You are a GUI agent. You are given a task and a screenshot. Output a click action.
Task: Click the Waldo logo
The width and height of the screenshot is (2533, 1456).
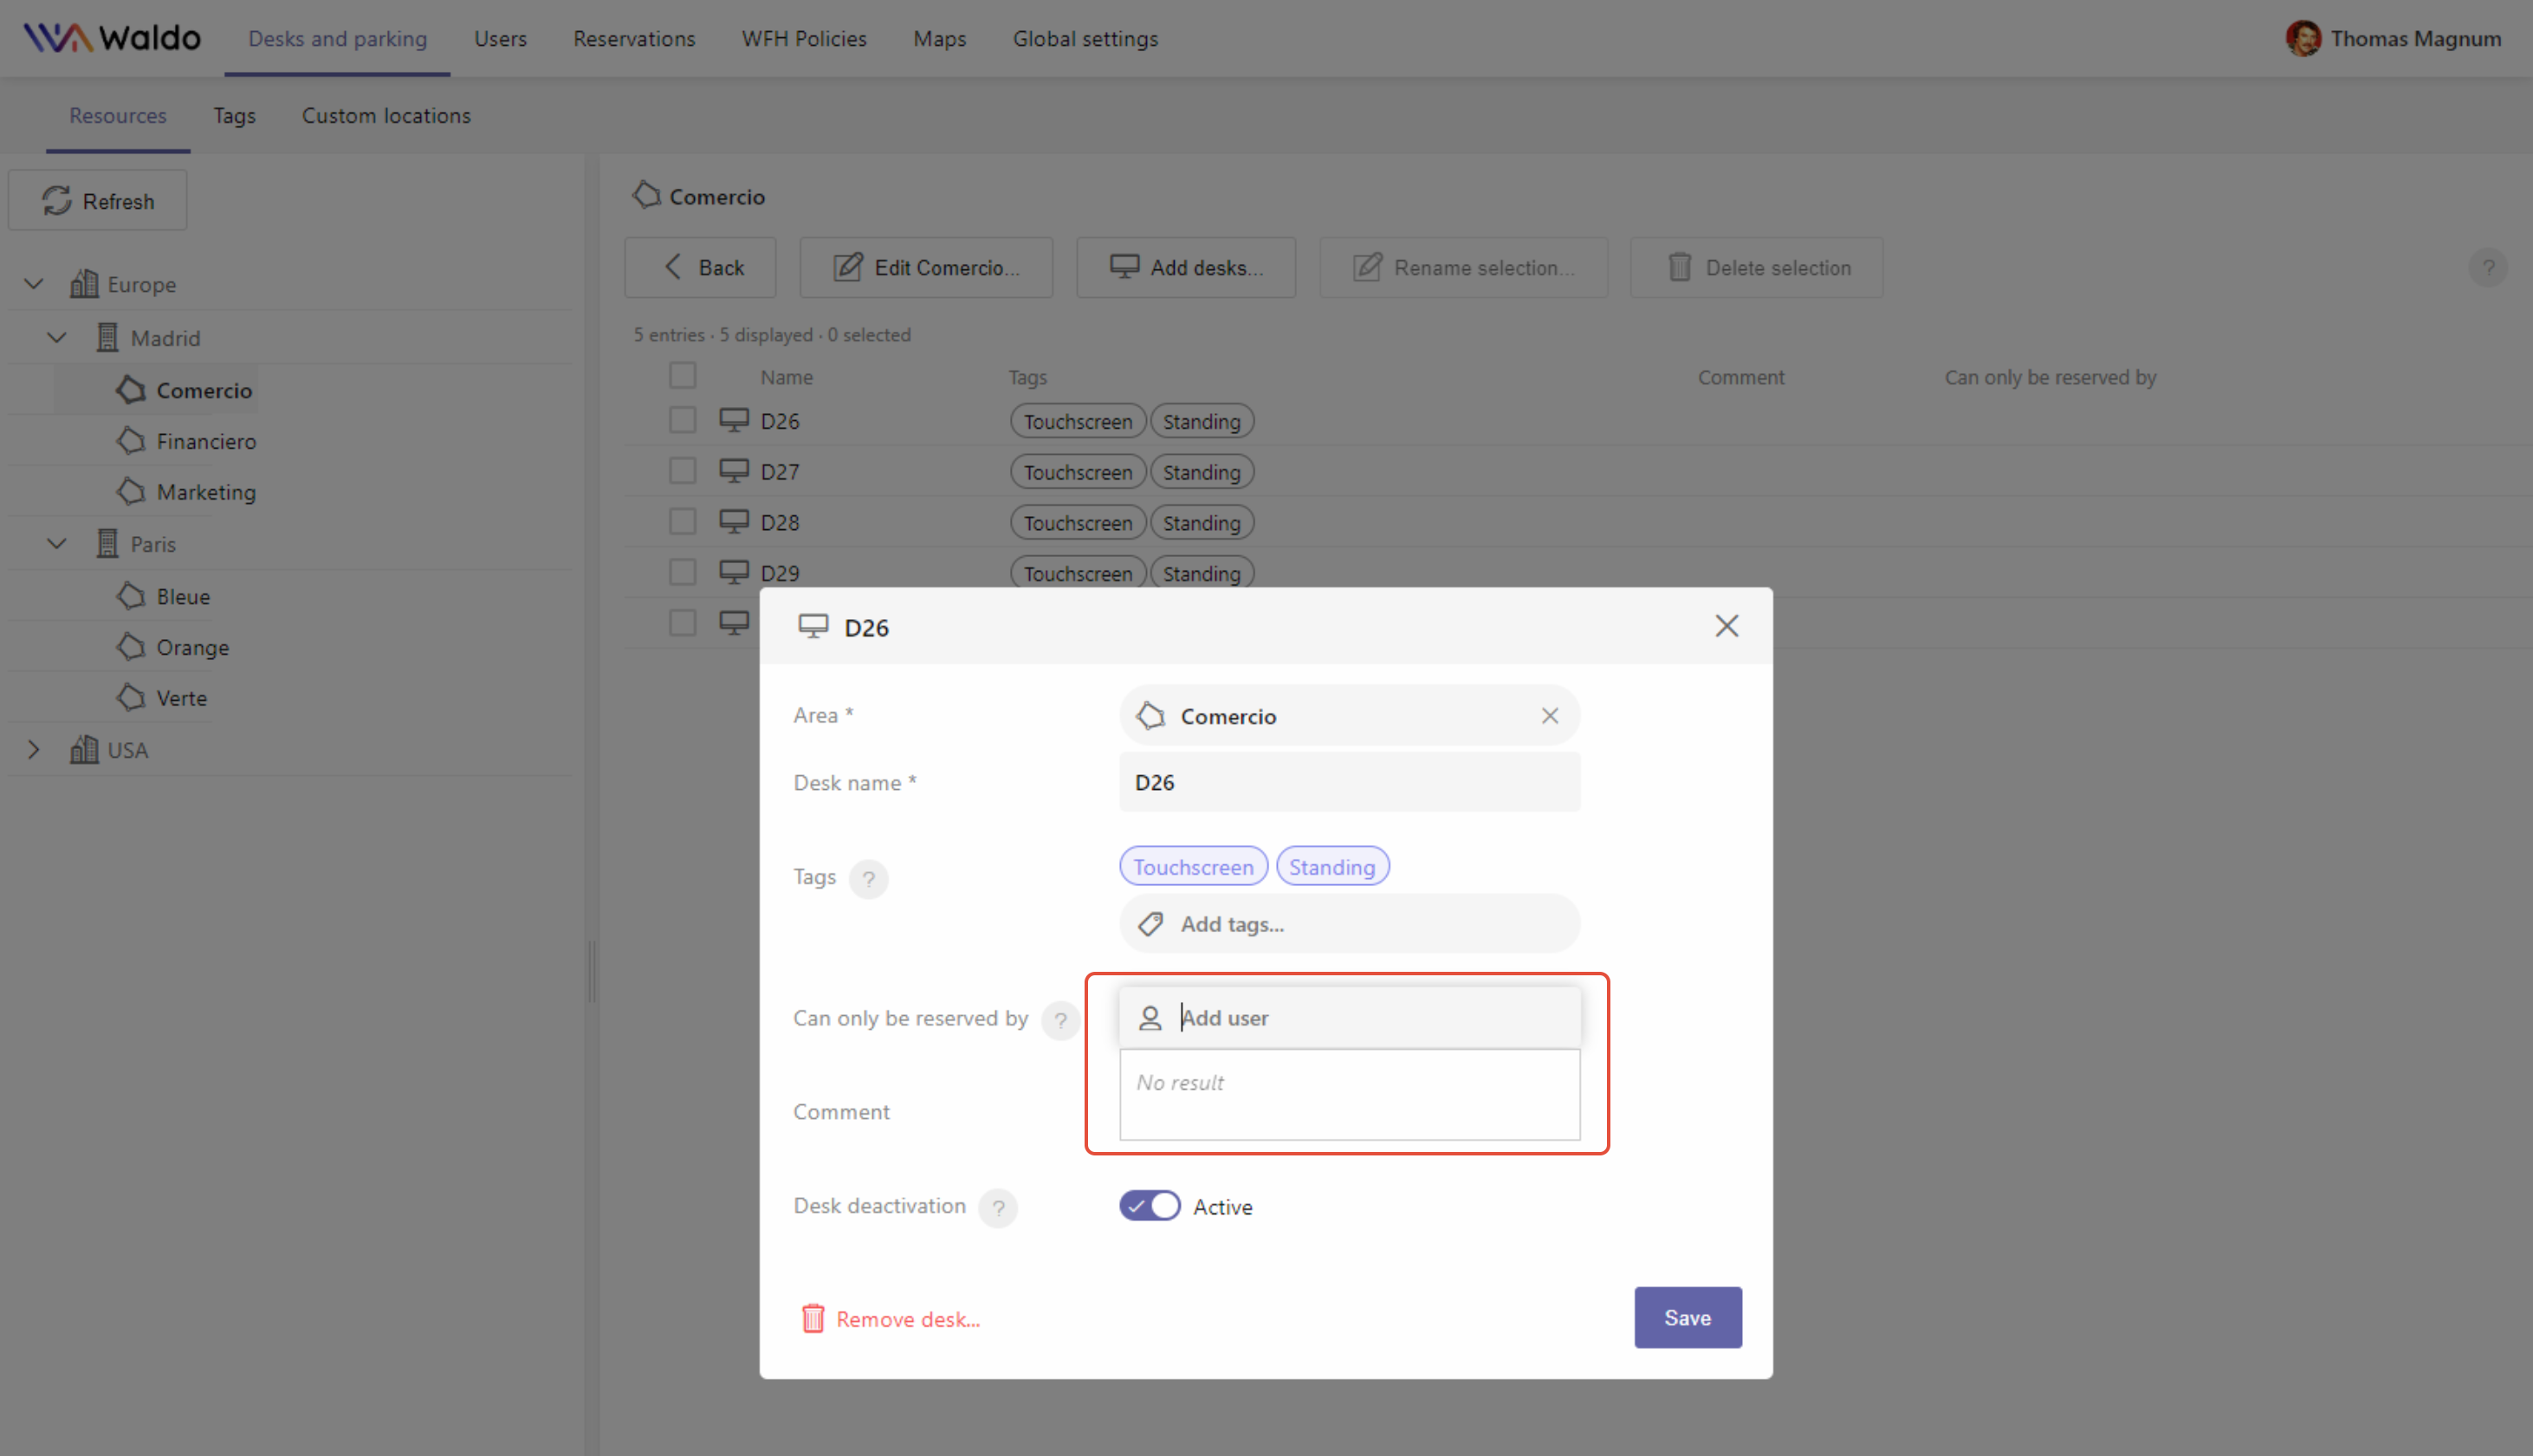(x=112, y=38)
